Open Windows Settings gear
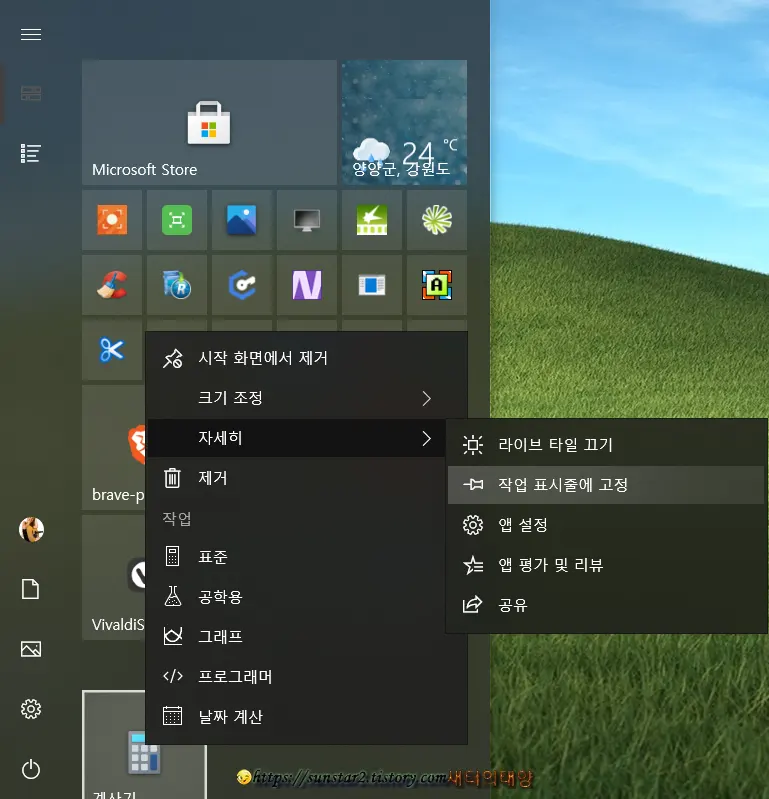Image resolution: width=769 pixels, height=799 pixels. click(31, 709)
